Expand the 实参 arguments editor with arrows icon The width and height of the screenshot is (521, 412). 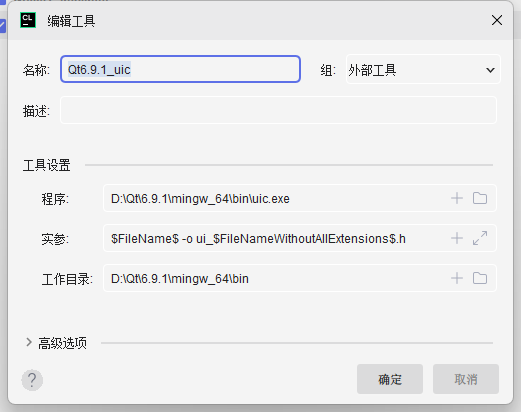pos(480,238)
